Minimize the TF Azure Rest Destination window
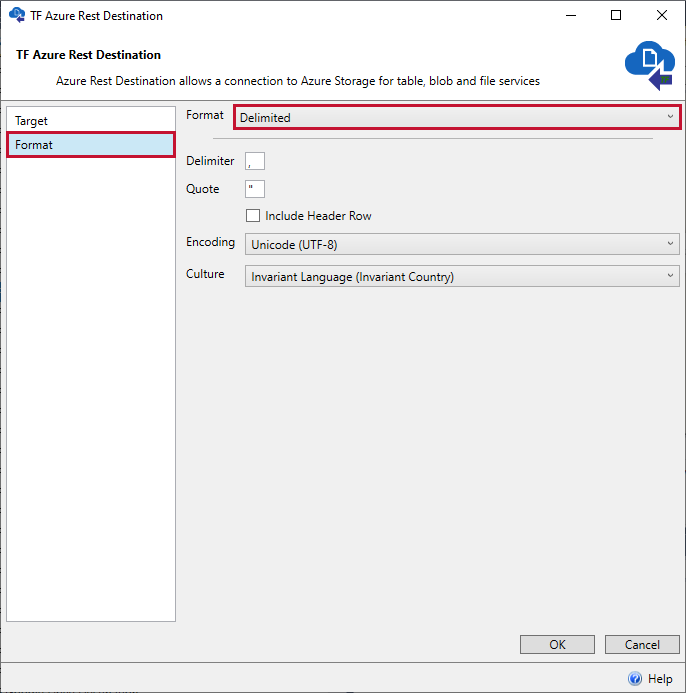This screenshot has height=693, width=686. pyautogui.click(x=571, y=15)
